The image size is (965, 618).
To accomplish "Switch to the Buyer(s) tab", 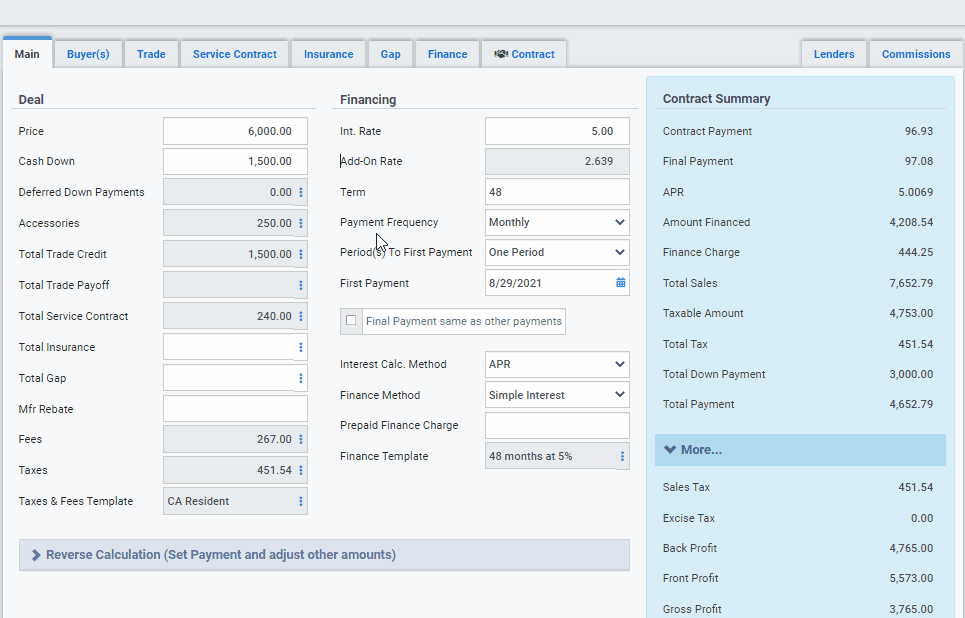I will click(88, 54).
